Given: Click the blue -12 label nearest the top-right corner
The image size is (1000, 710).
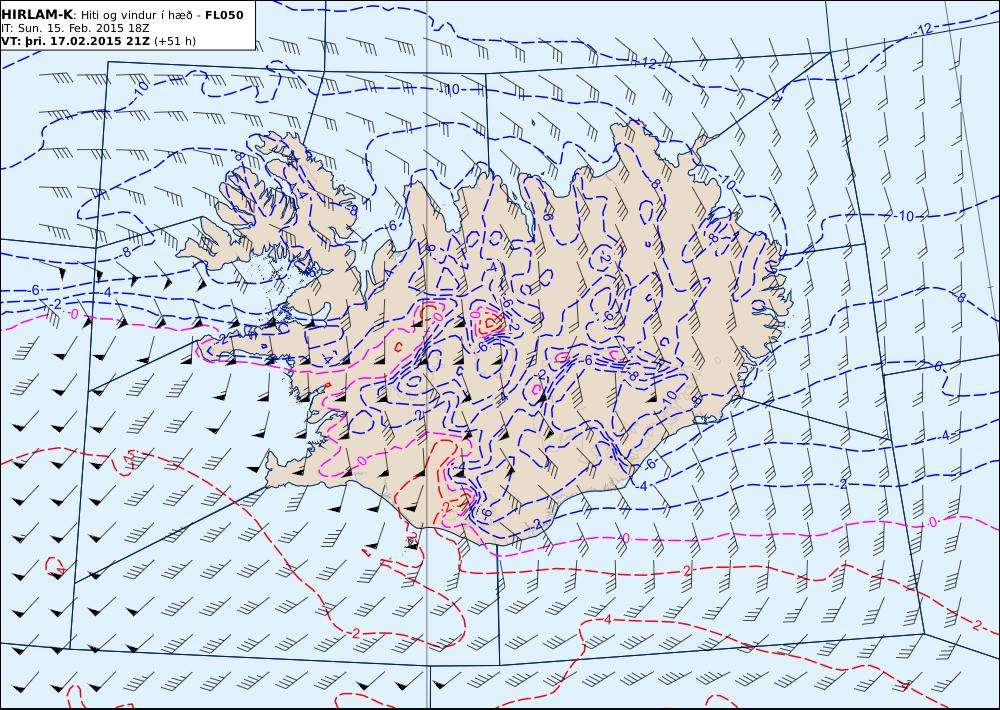Looking at the screenshot, I should tap(923, 29).
